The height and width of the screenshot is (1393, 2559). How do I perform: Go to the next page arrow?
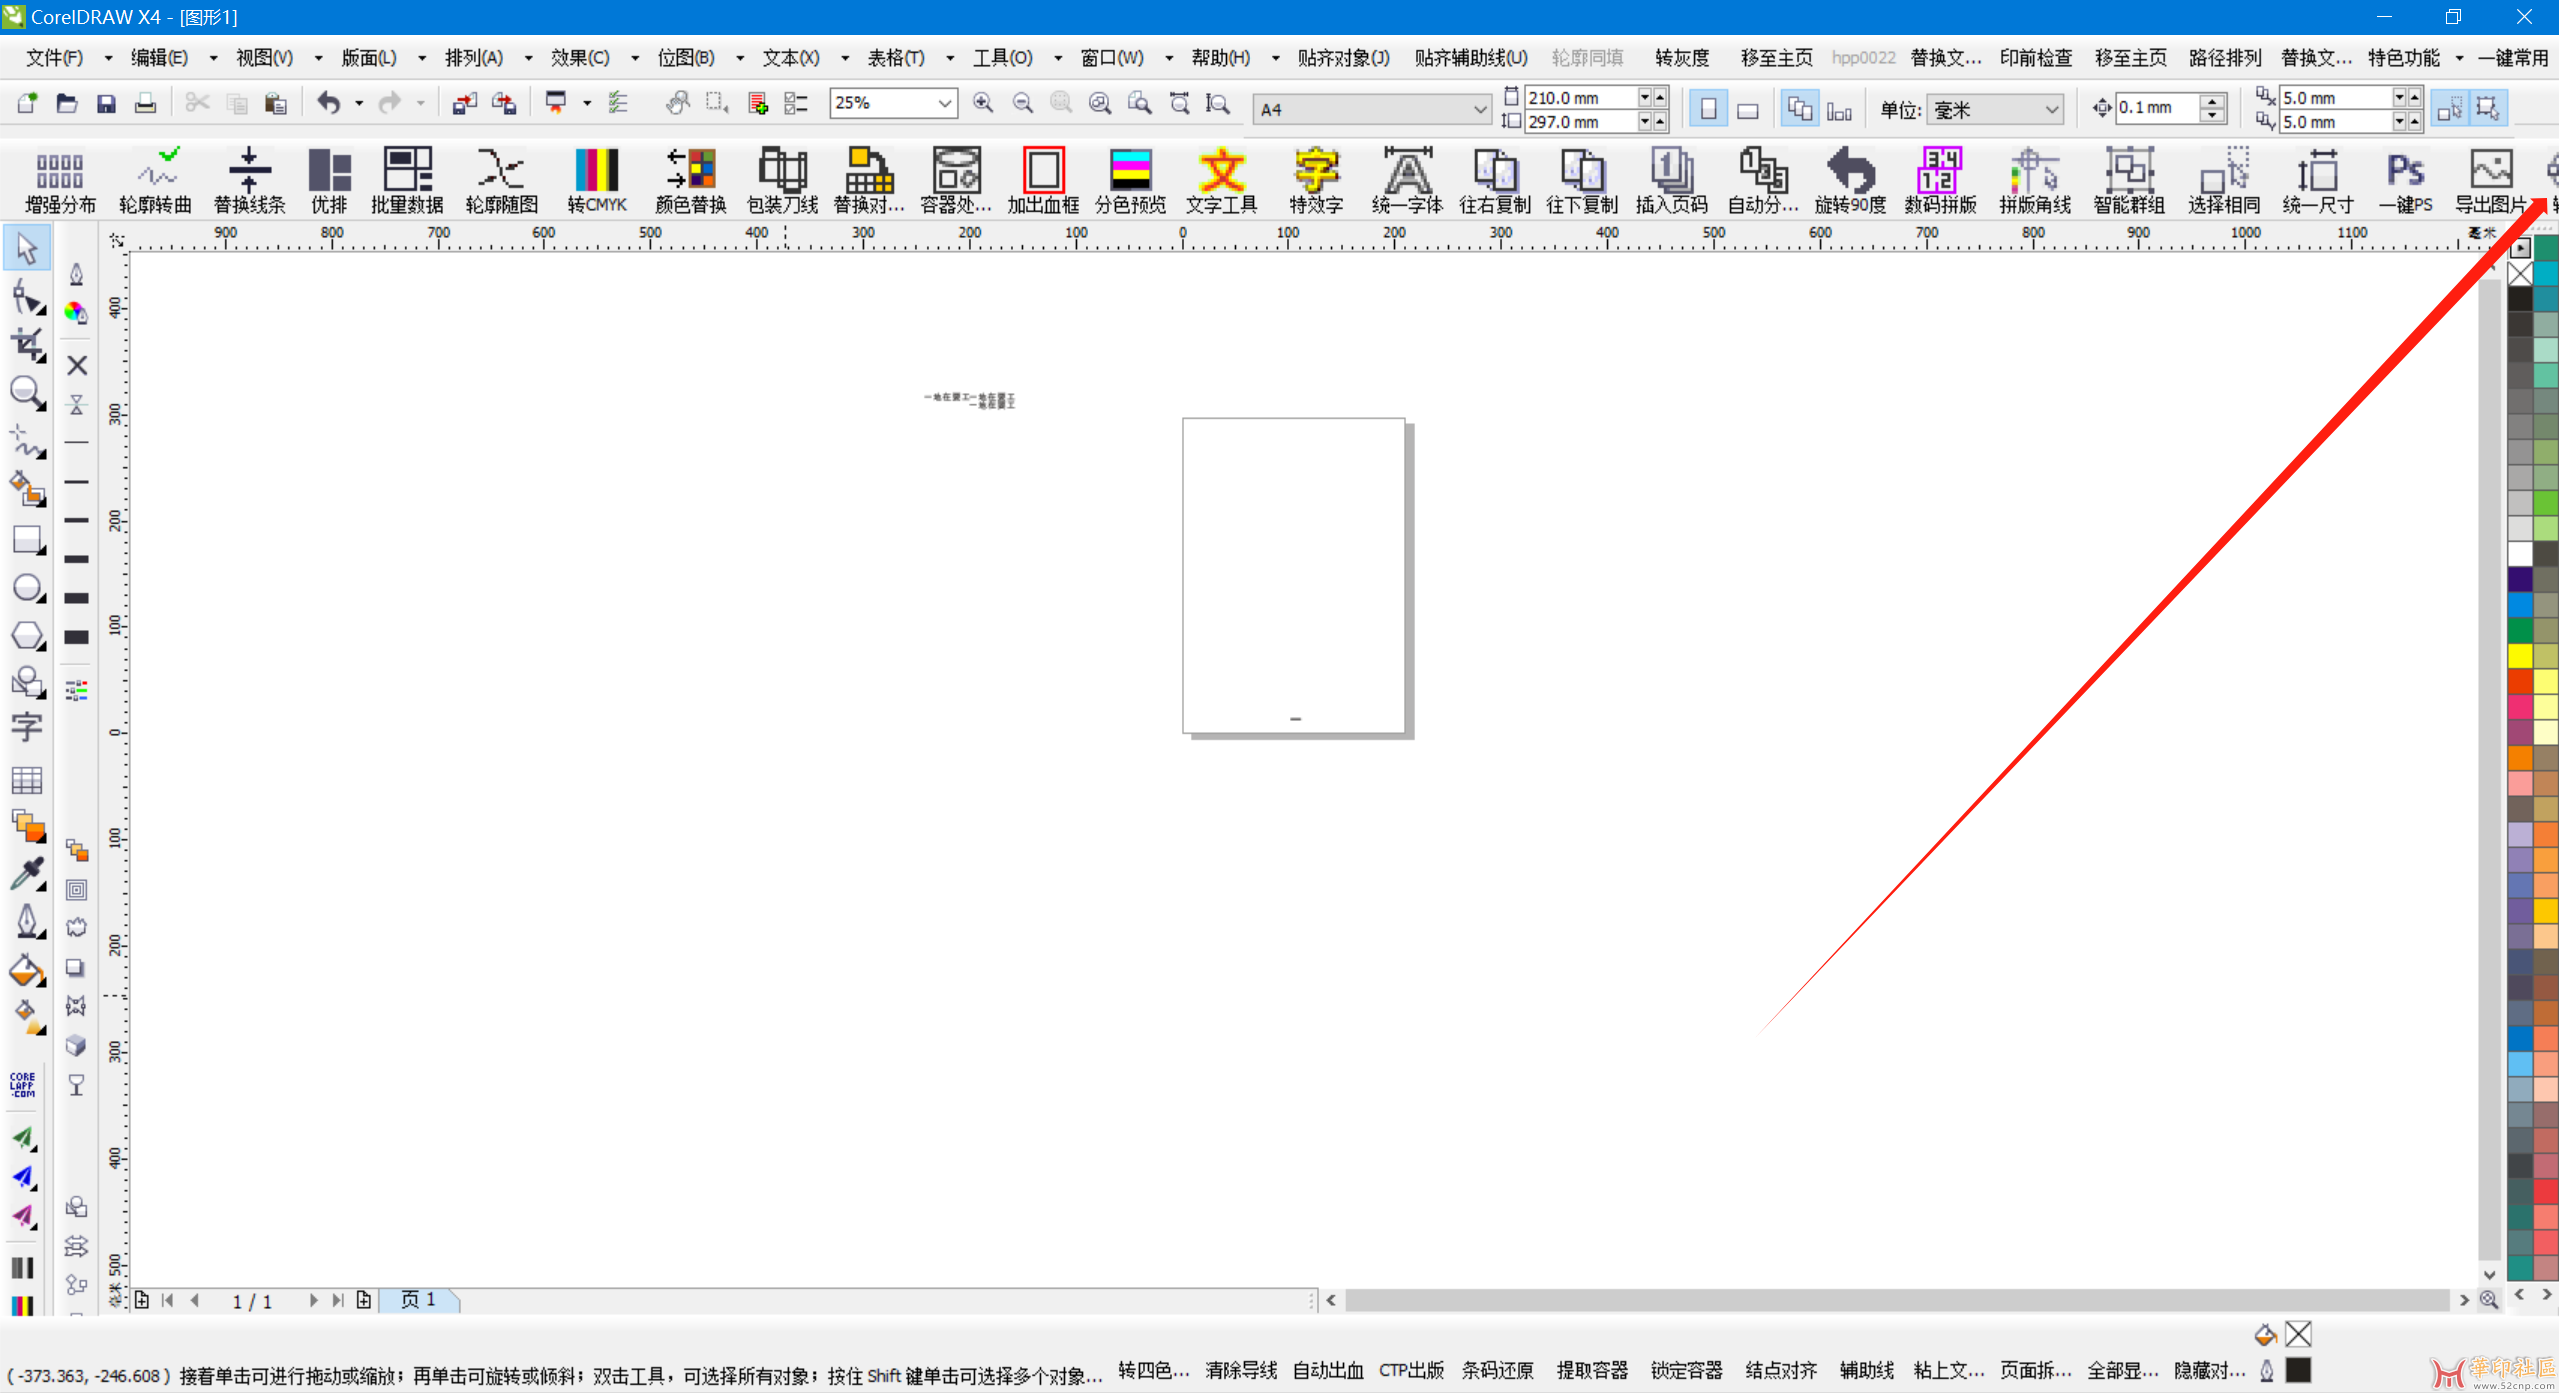(x=313, y=1300)
